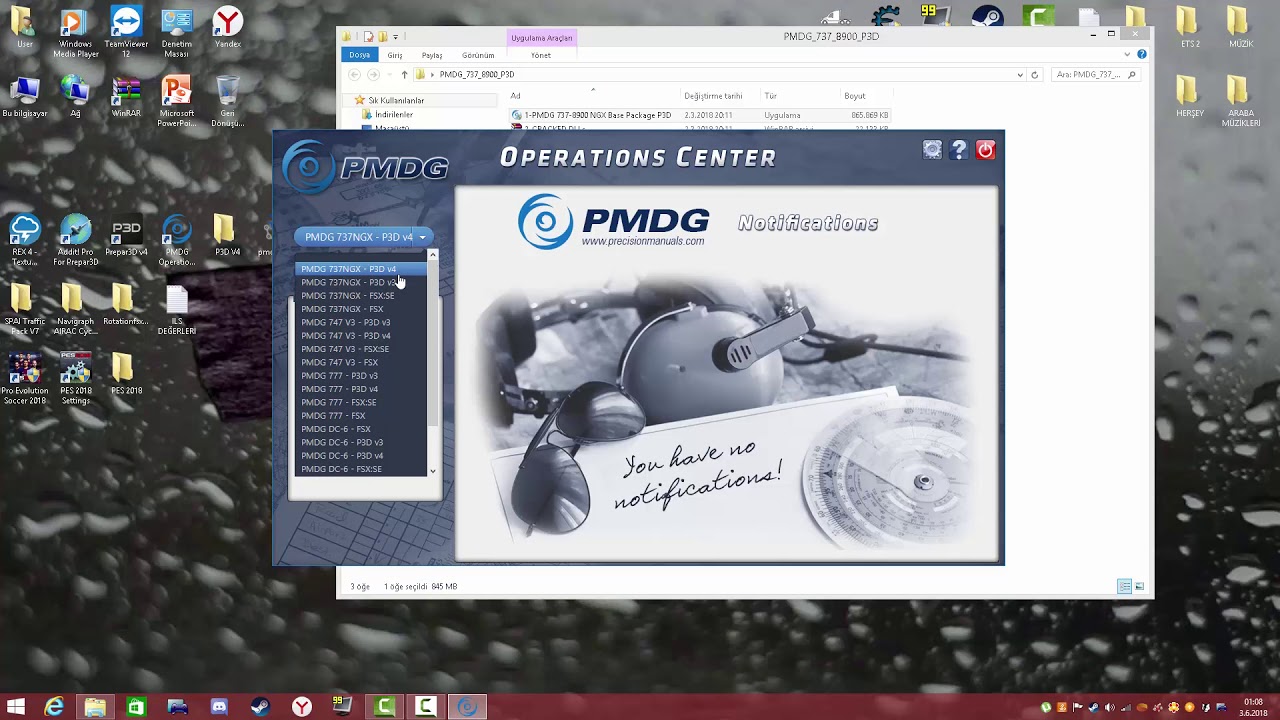This screenshot has height=720, width=1280.
Task: Select the Denetim Masası desktop icon
Action: [x=177, y=32]
